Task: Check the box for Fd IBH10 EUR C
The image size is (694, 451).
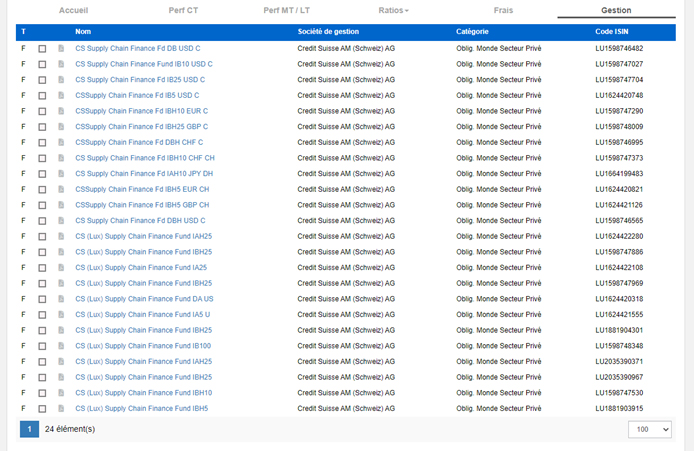Action: click(42, 111)
